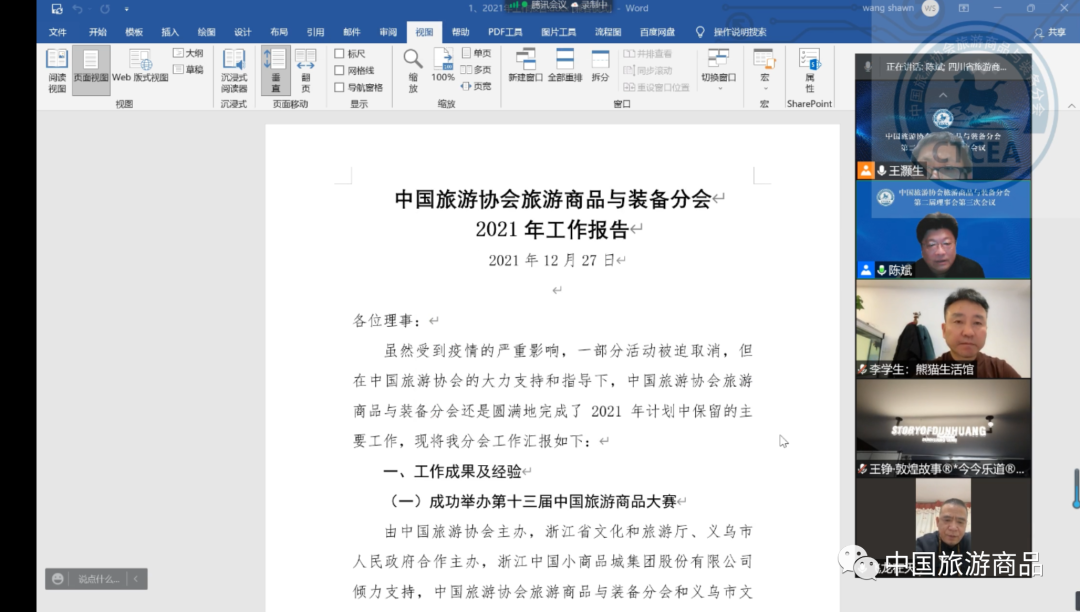Click 同步滚动 synchronous scrolling

tap(647, 70)
